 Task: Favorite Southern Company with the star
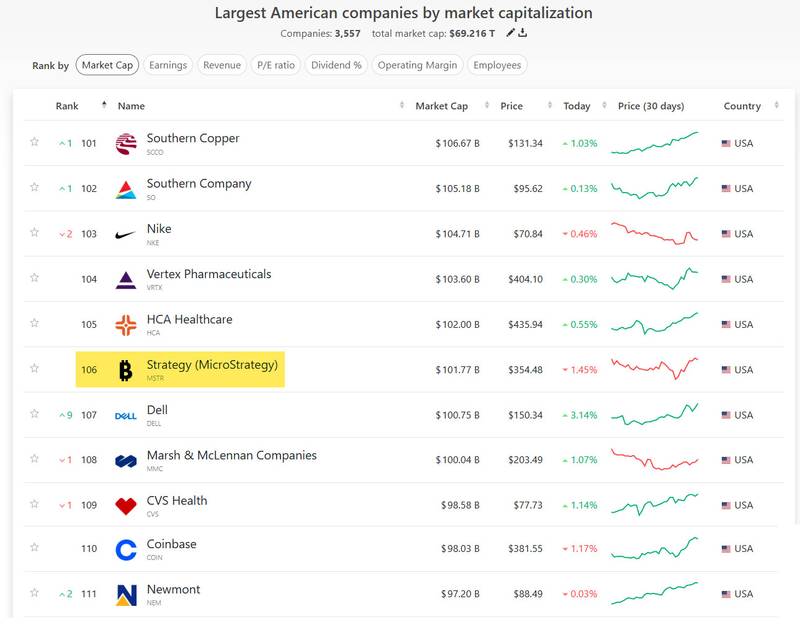[34, 187]
